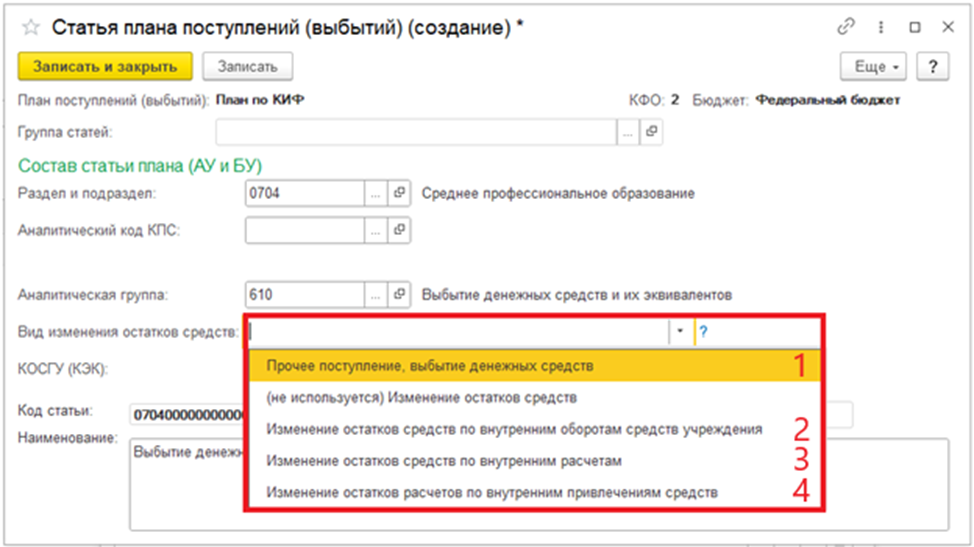The image size is (974, 547).
Task: Click Среднее профессиональное образование description
Action: [558, 194]
